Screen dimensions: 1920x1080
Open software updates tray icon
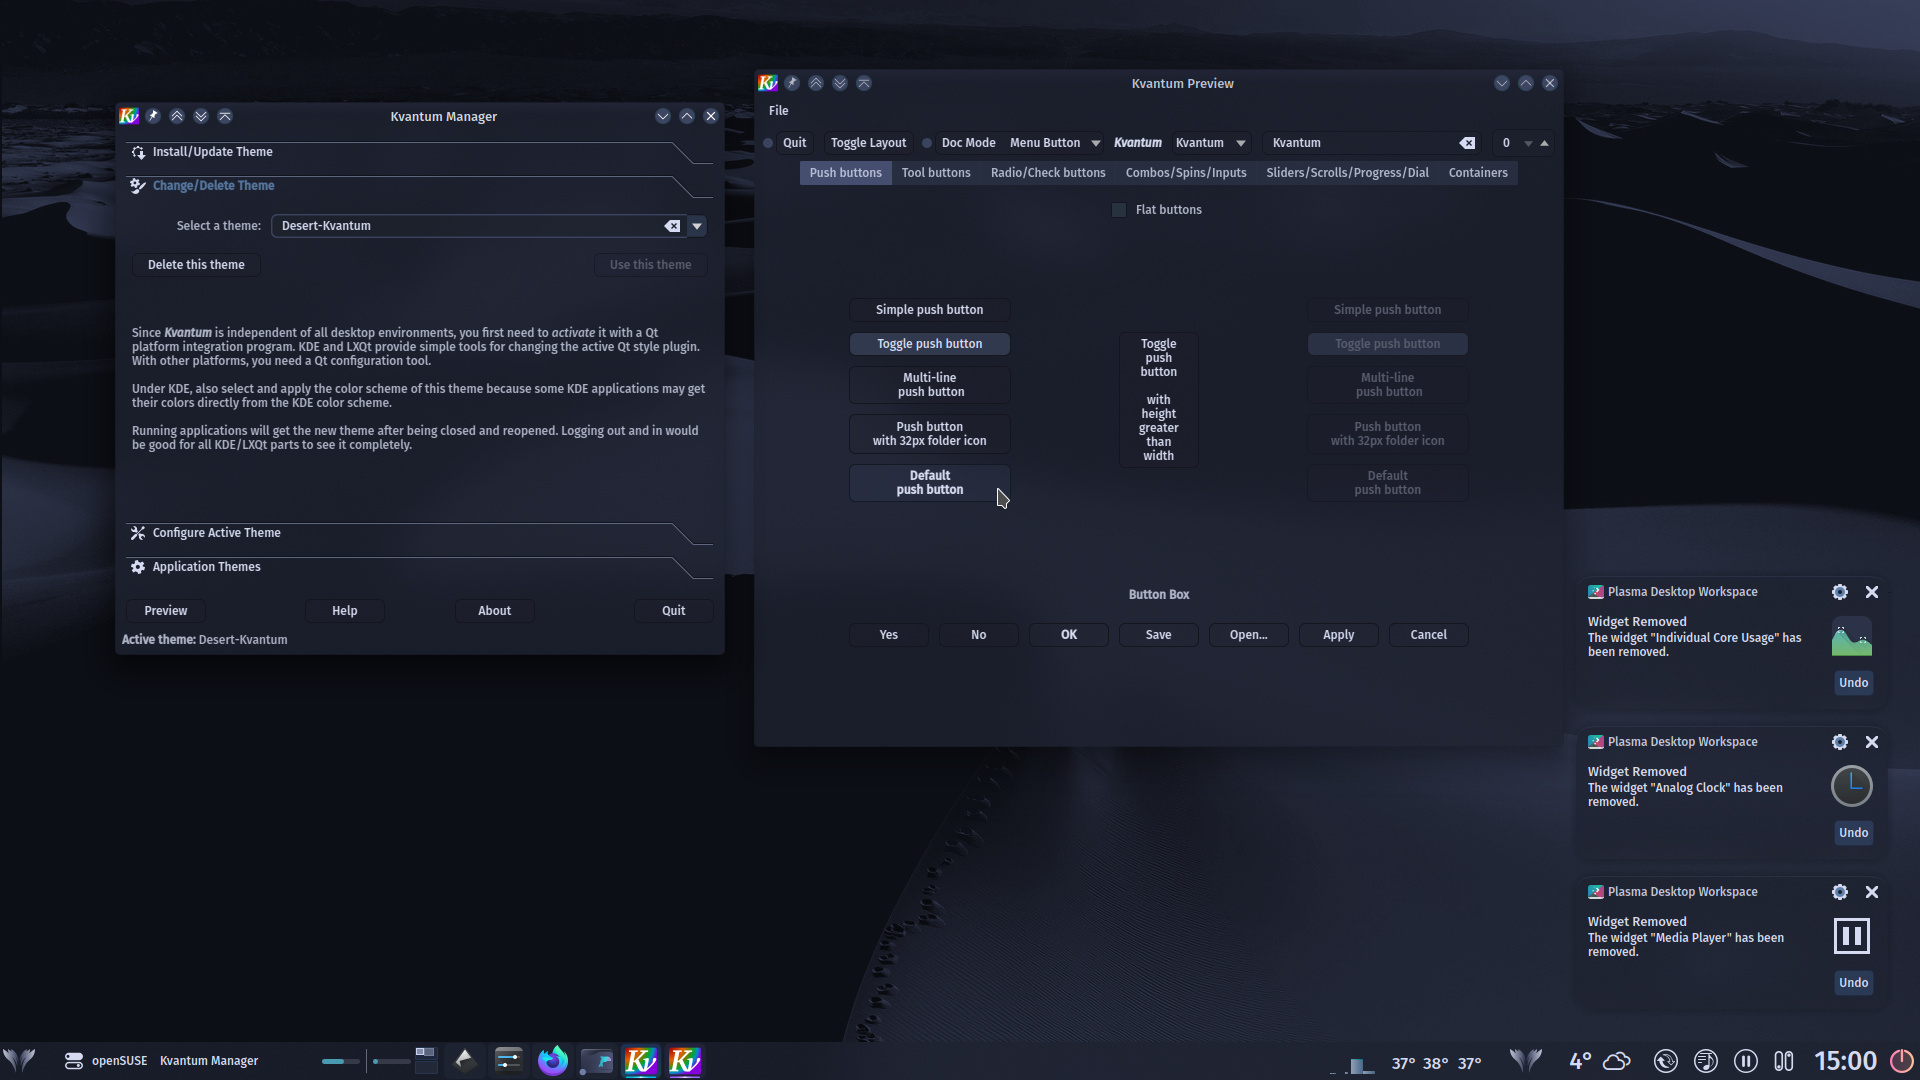[x=1666, y=1061]
